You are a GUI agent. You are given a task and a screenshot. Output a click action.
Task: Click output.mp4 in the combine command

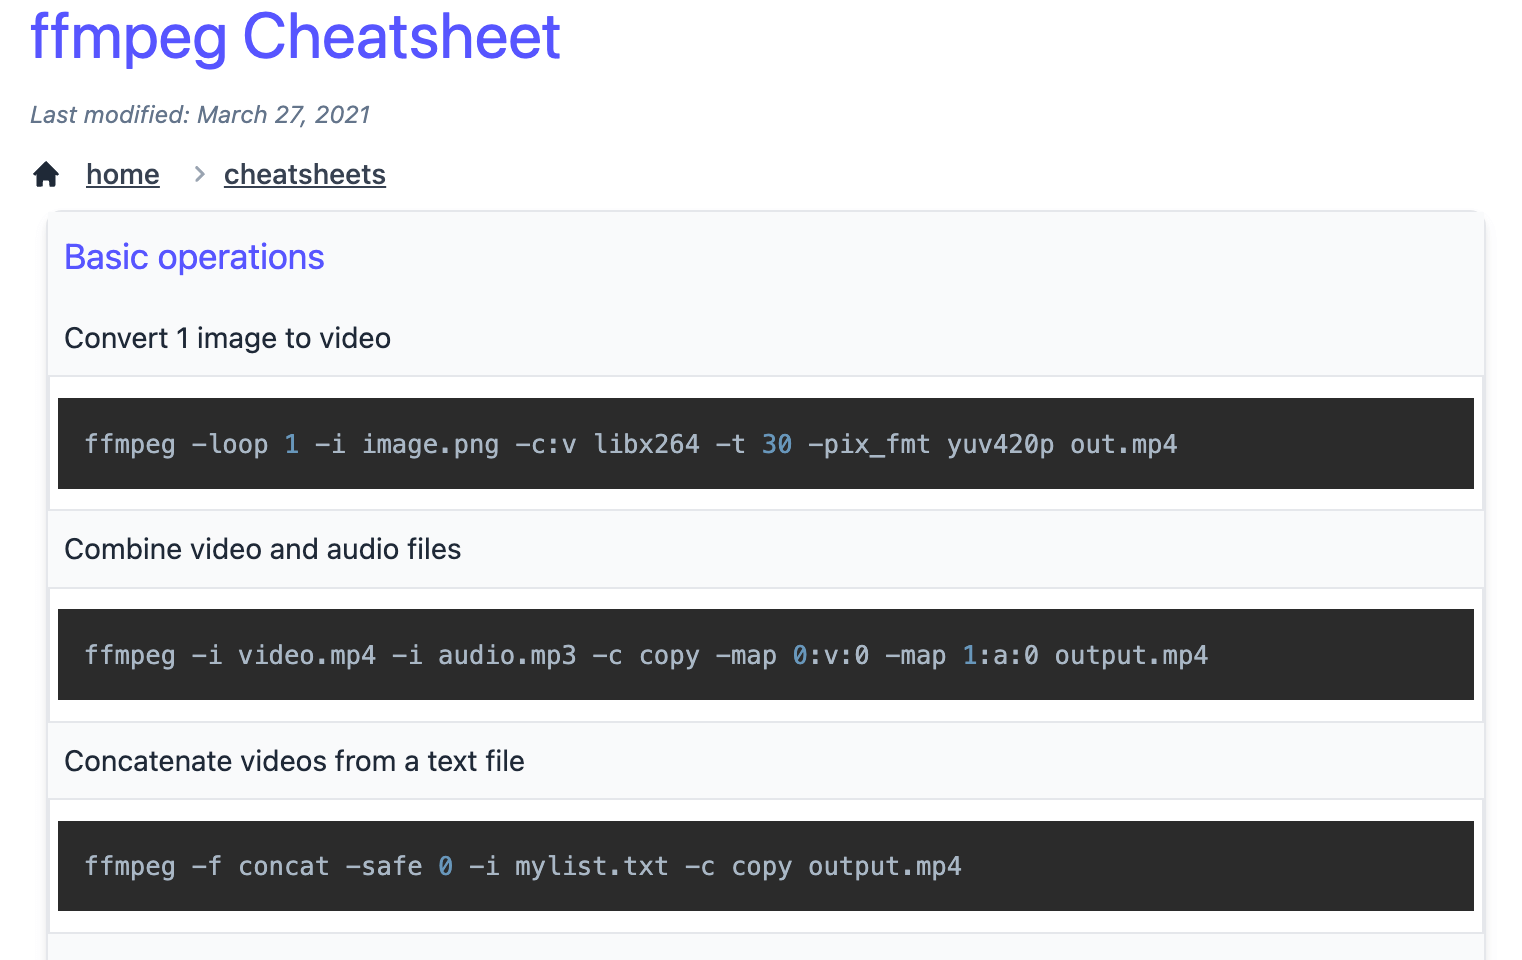click(x=1131, y=655)
